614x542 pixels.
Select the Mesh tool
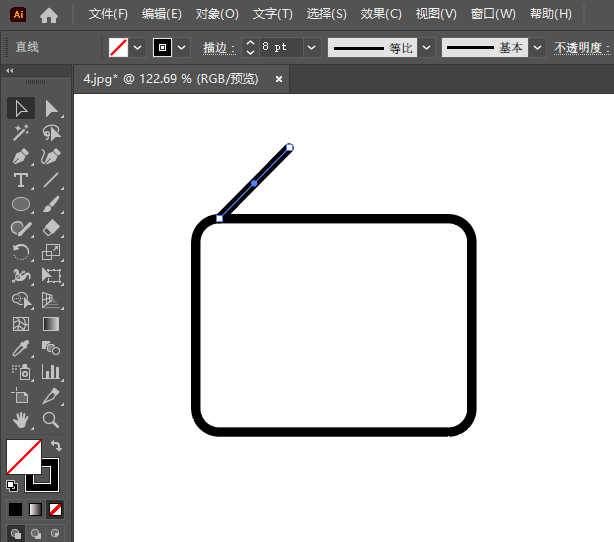click(x=21, y=324)
